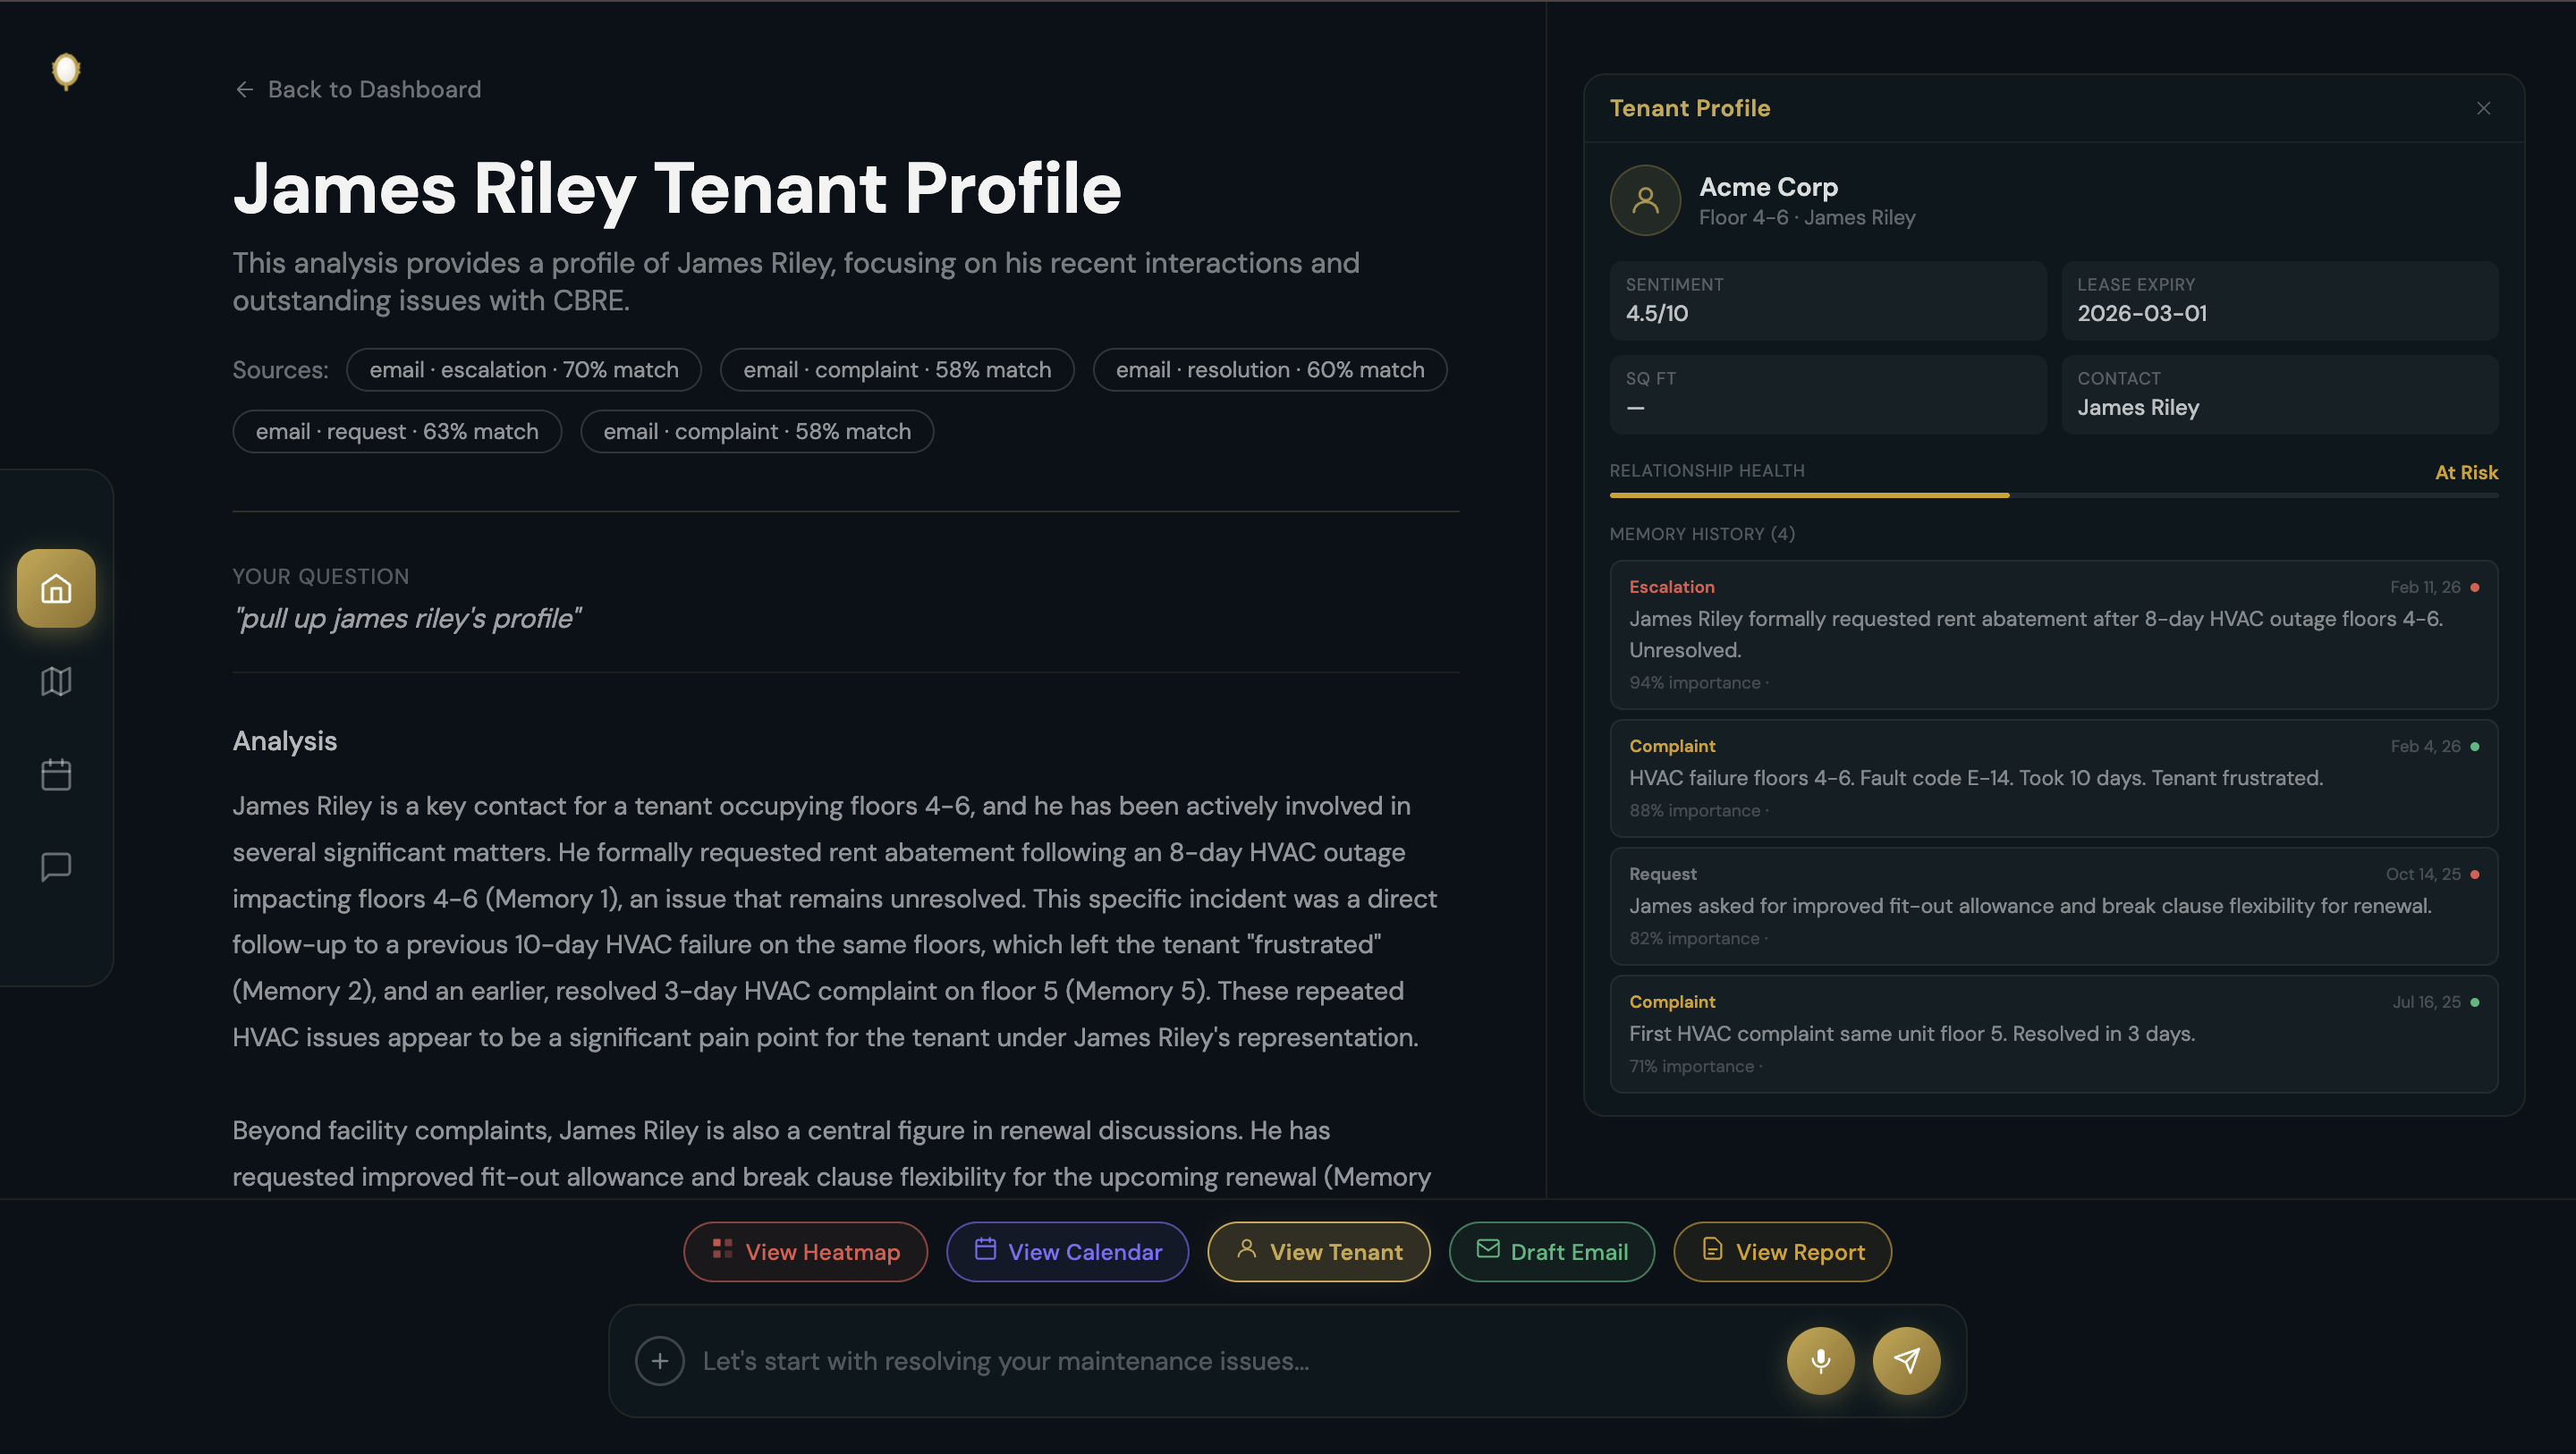The height and width of the screenshot is (1454, 2576).
Task: Click View Calendar button
Action: (x=1067, y=1251)
